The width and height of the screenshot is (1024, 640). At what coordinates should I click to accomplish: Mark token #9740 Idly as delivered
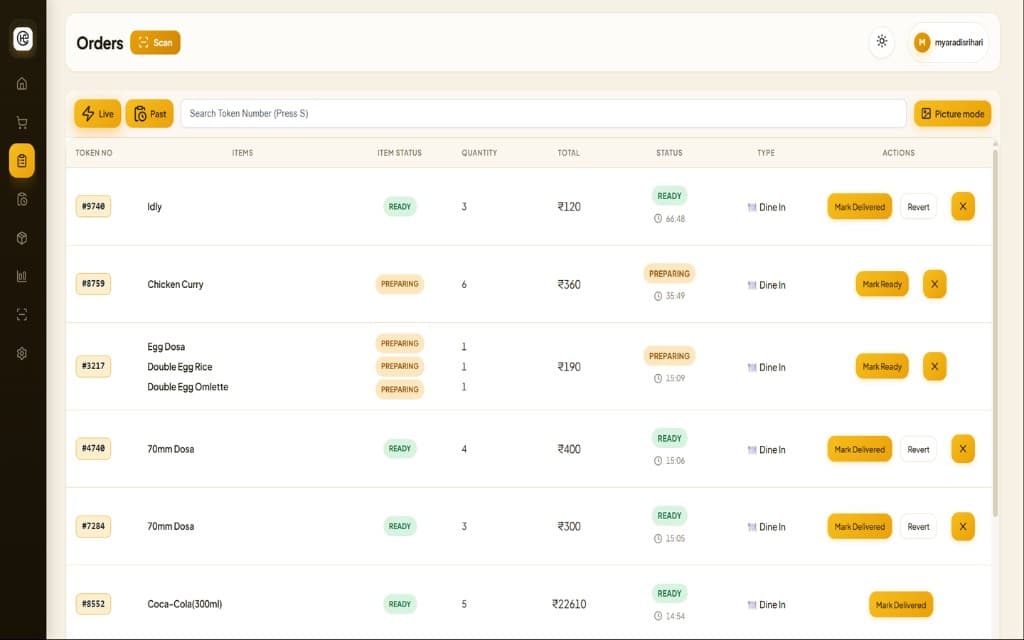(859, 206)
